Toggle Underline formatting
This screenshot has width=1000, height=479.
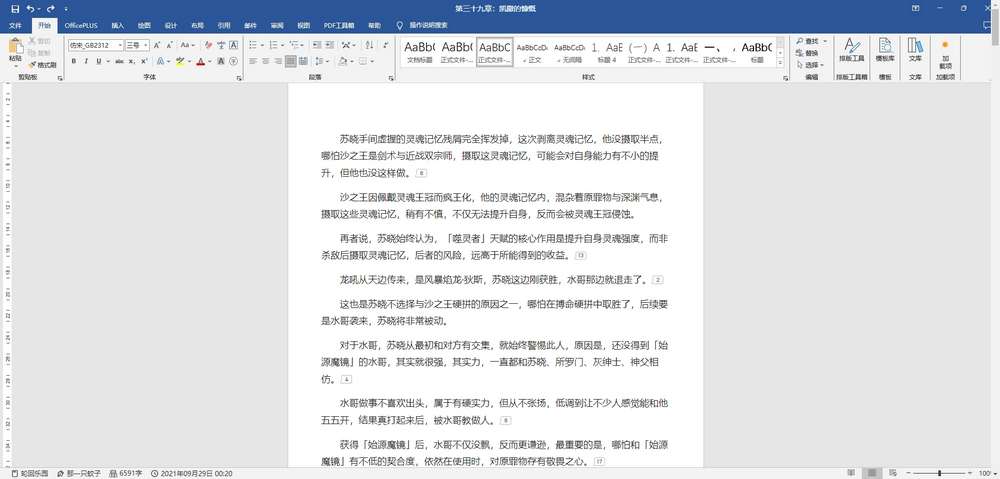98,61
